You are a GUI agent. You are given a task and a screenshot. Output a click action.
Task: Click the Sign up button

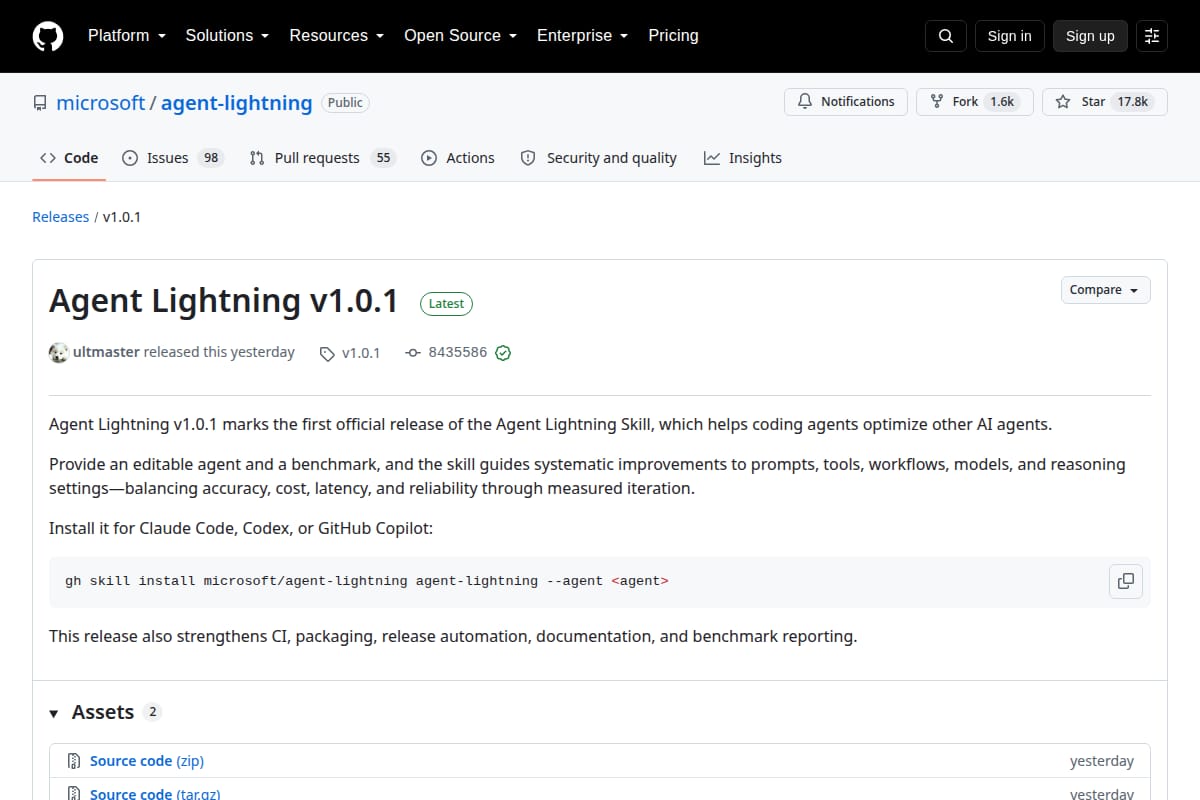pyautogui.click(x=1090, y=36)
